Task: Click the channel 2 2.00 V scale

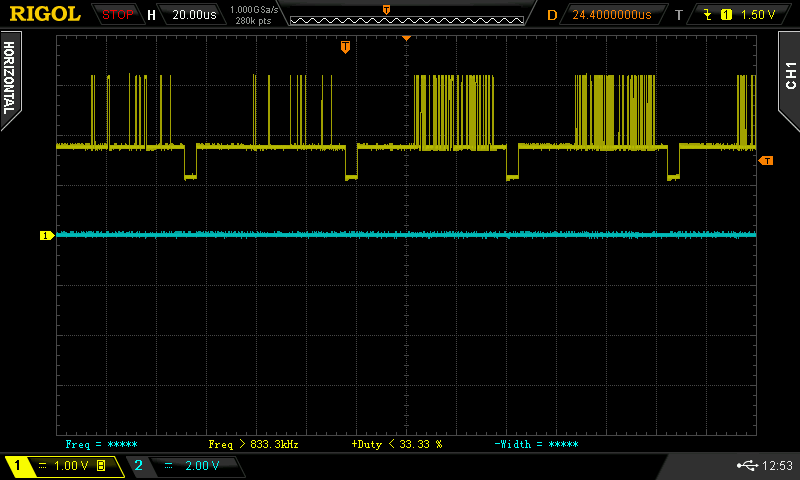Action: point(202,466)
